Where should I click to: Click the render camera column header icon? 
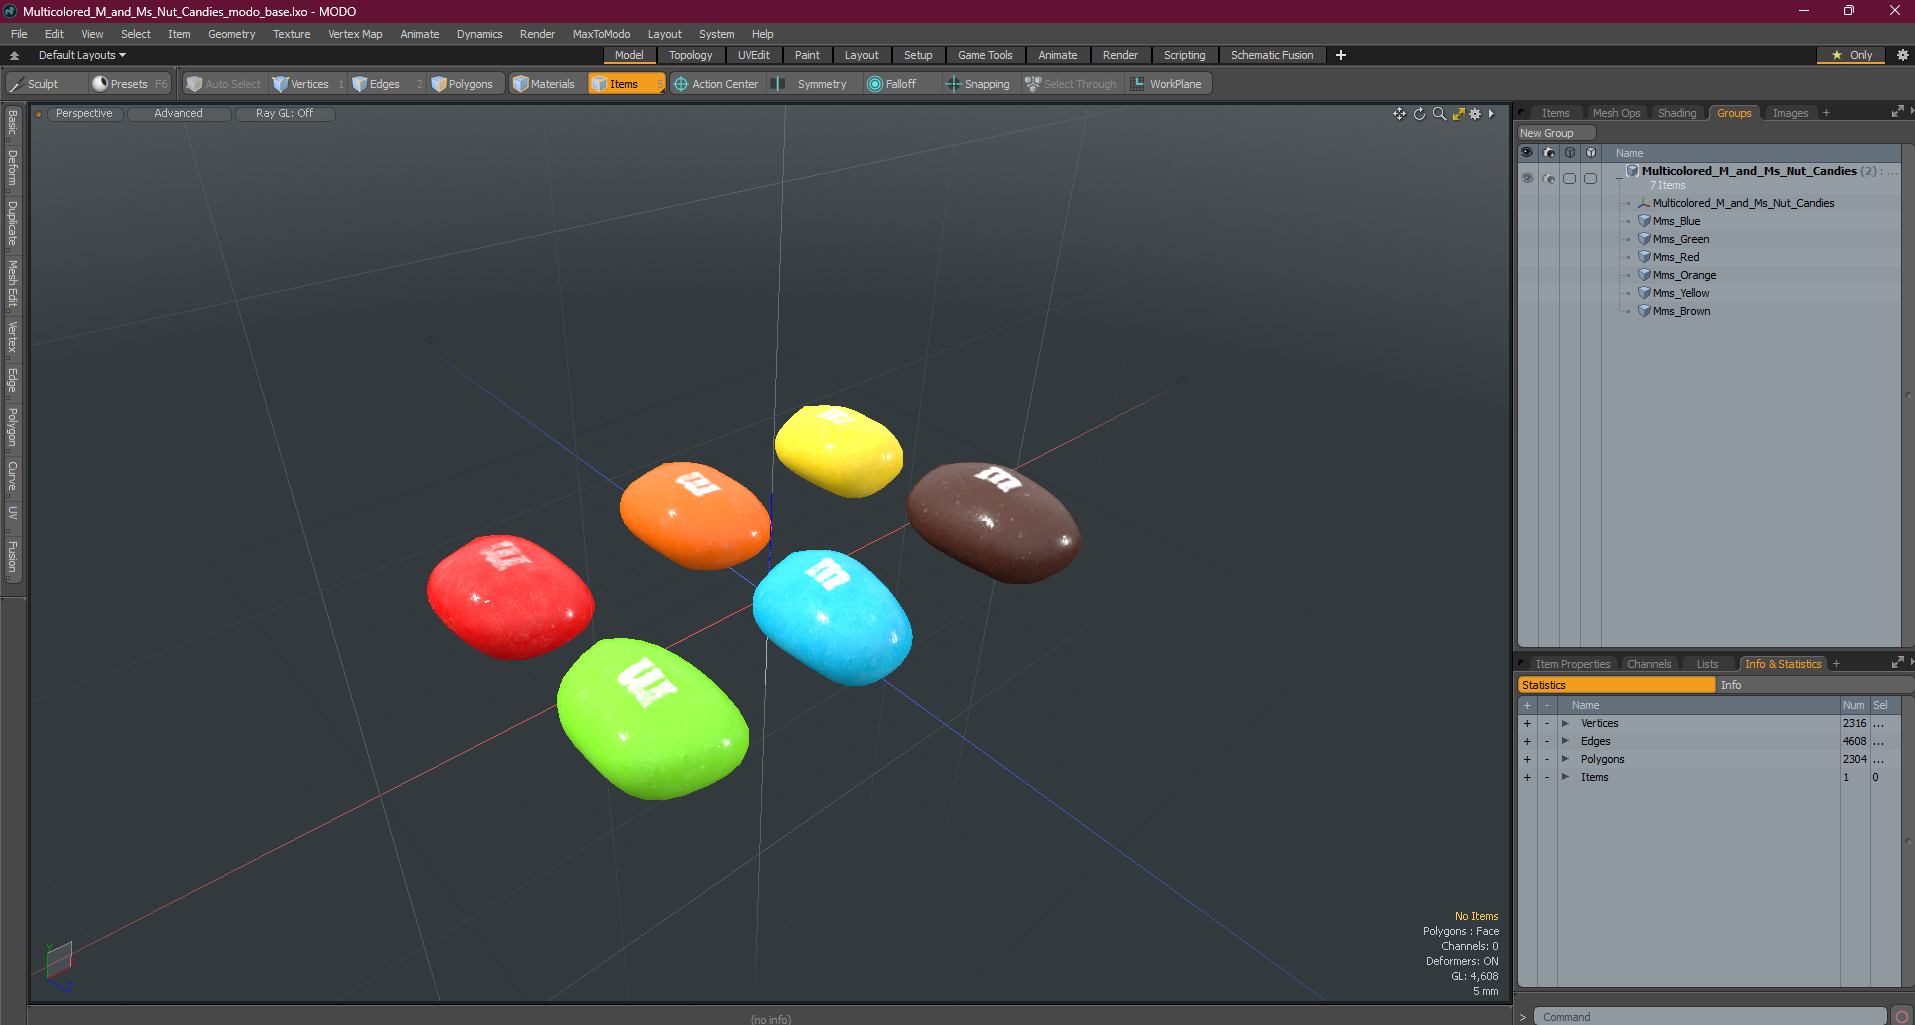[x=1549, y=153]
